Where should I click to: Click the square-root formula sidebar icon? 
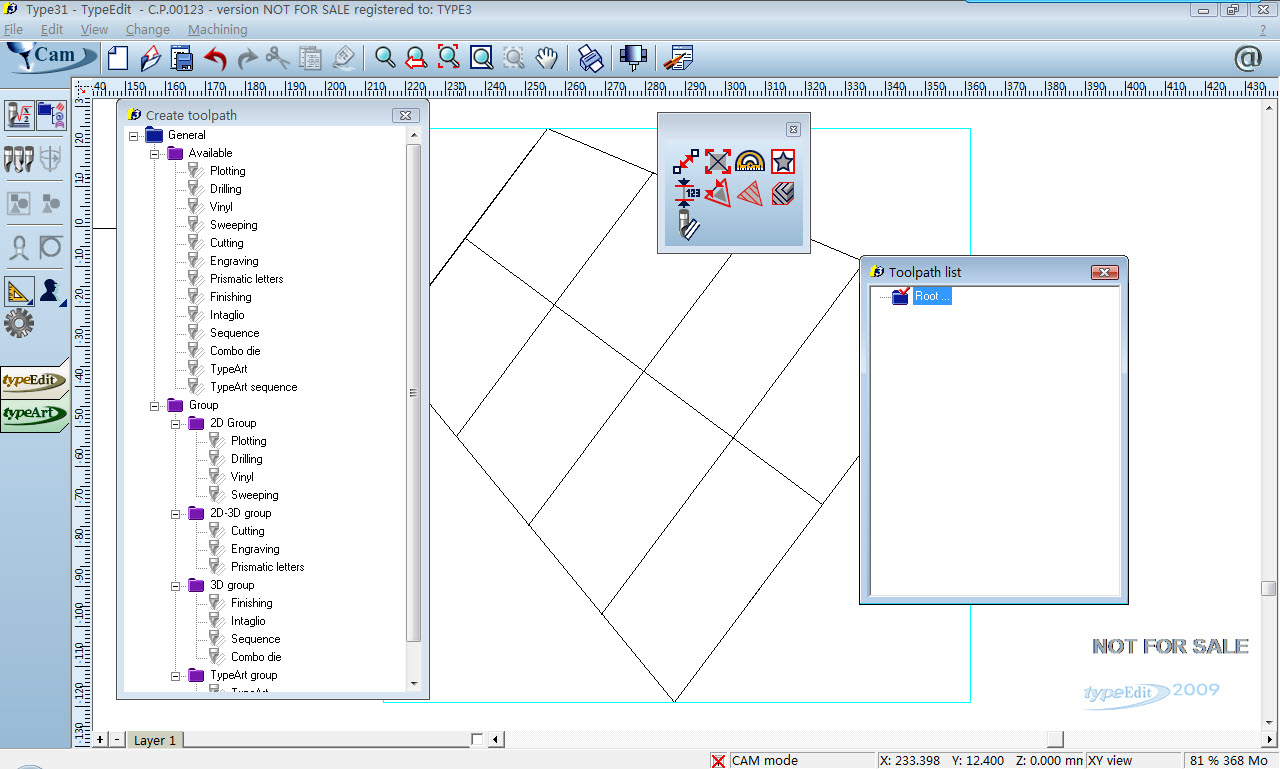[x=20, y=115]
